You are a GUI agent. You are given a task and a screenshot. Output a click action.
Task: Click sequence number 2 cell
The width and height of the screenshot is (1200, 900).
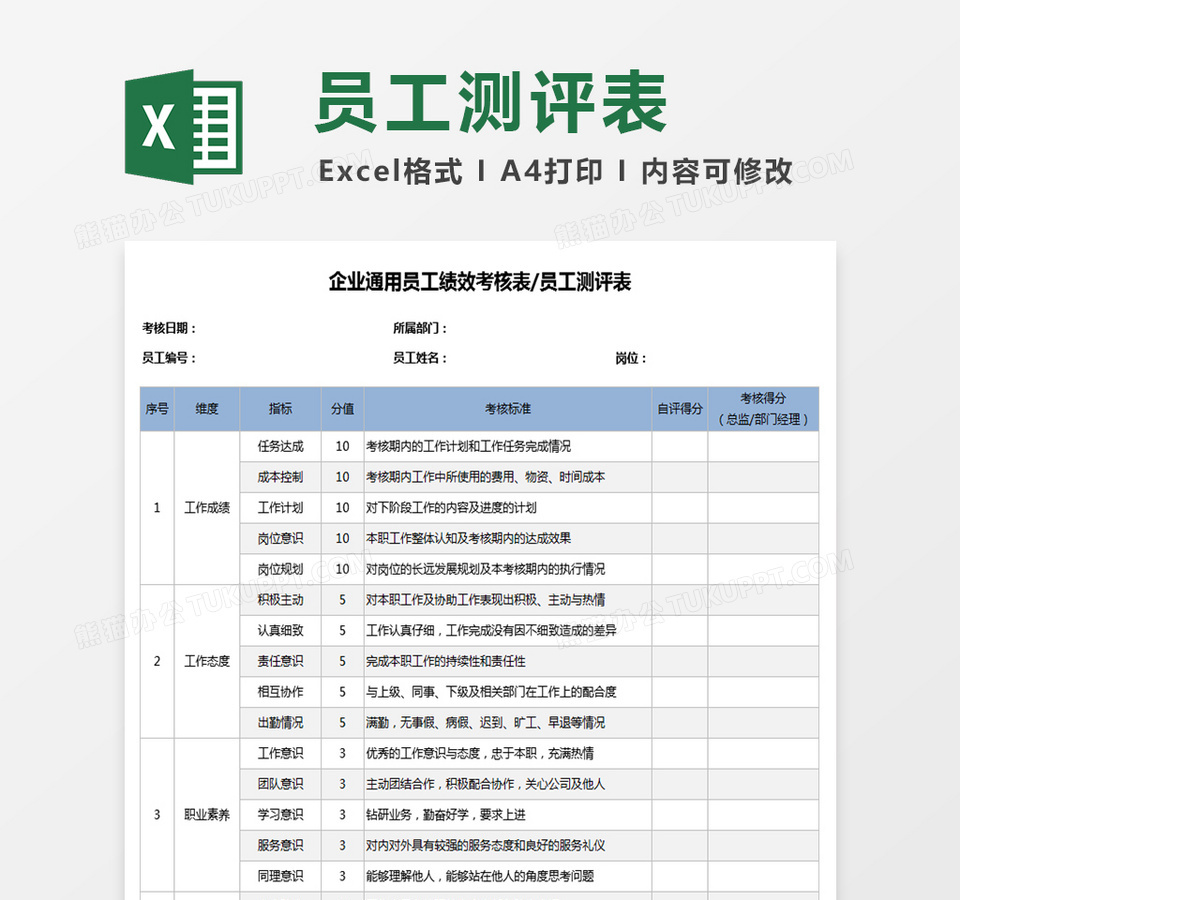[x=157, y=661]
